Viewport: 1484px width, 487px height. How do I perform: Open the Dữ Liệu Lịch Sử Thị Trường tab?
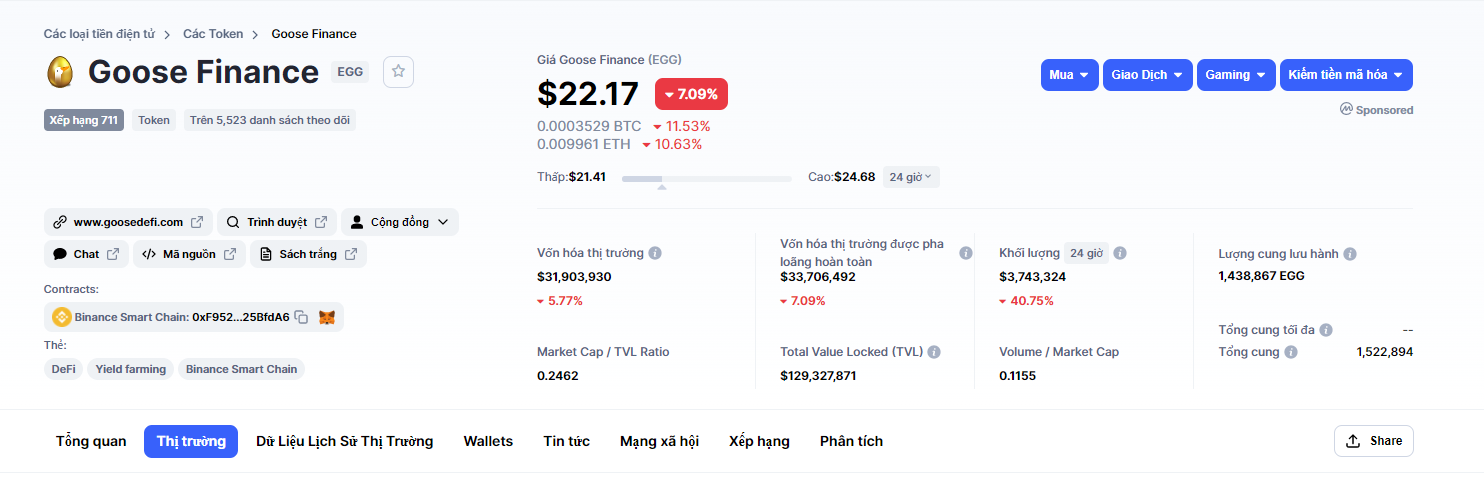click(x=344, y=441)
